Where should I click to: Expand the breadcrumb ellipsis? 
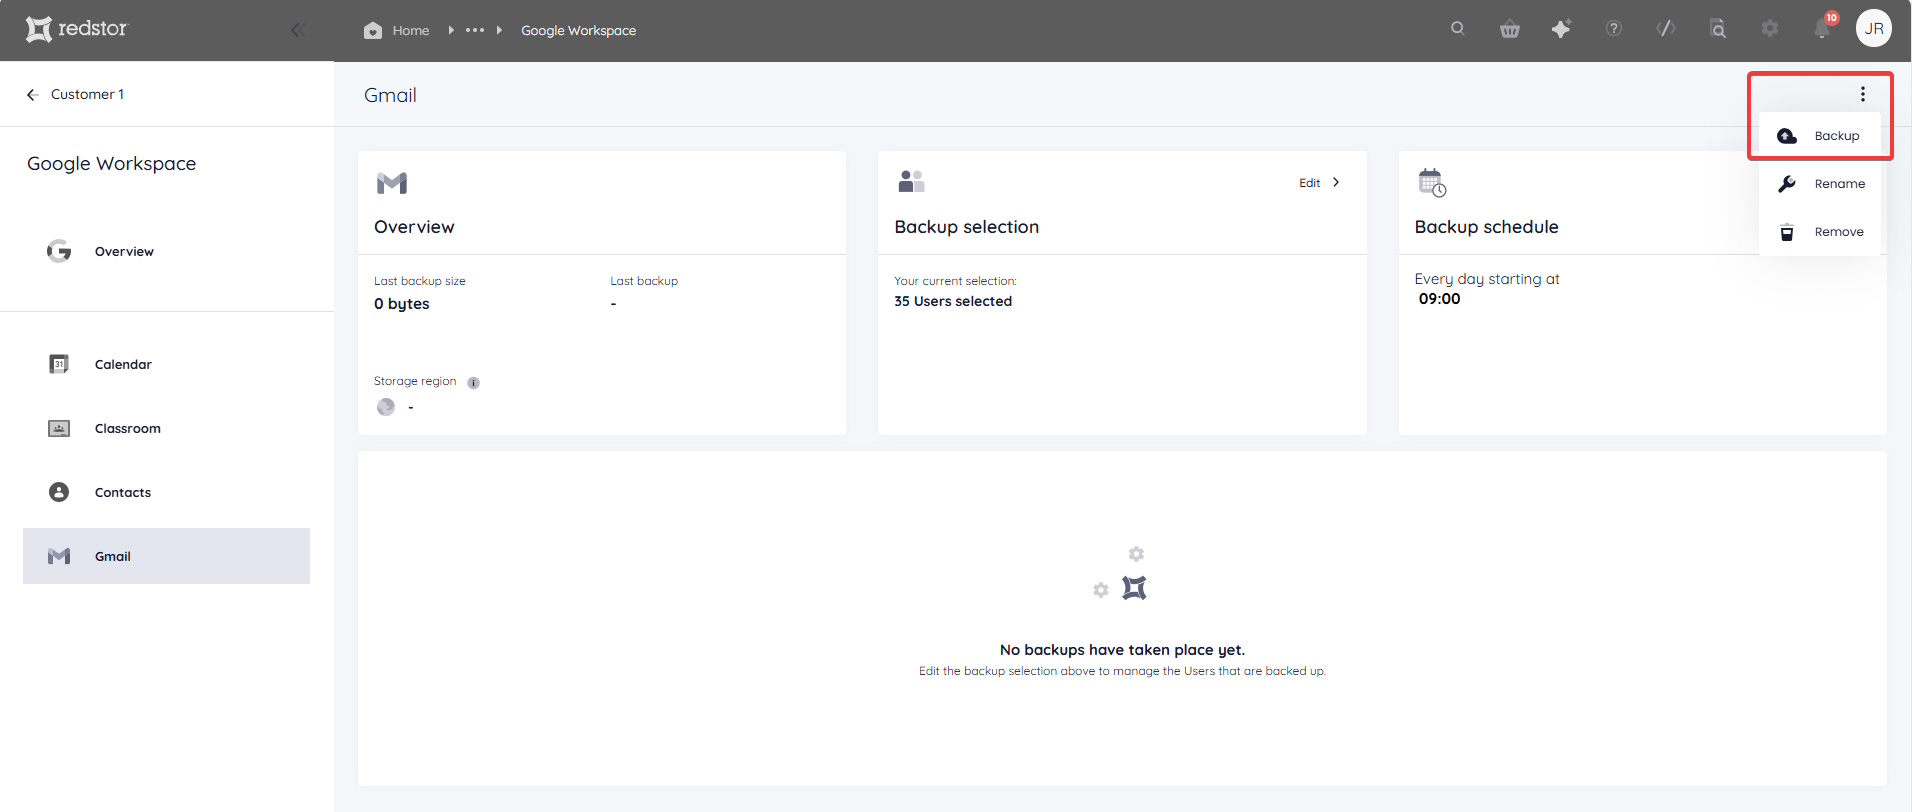(x=475, y=30)
